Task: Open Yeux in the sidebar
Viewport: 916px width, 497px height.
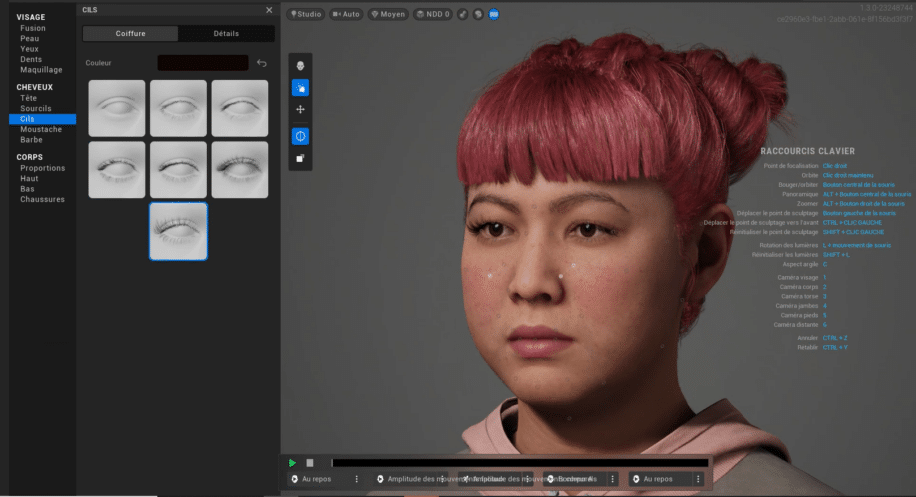Action: tap(29, 49)
